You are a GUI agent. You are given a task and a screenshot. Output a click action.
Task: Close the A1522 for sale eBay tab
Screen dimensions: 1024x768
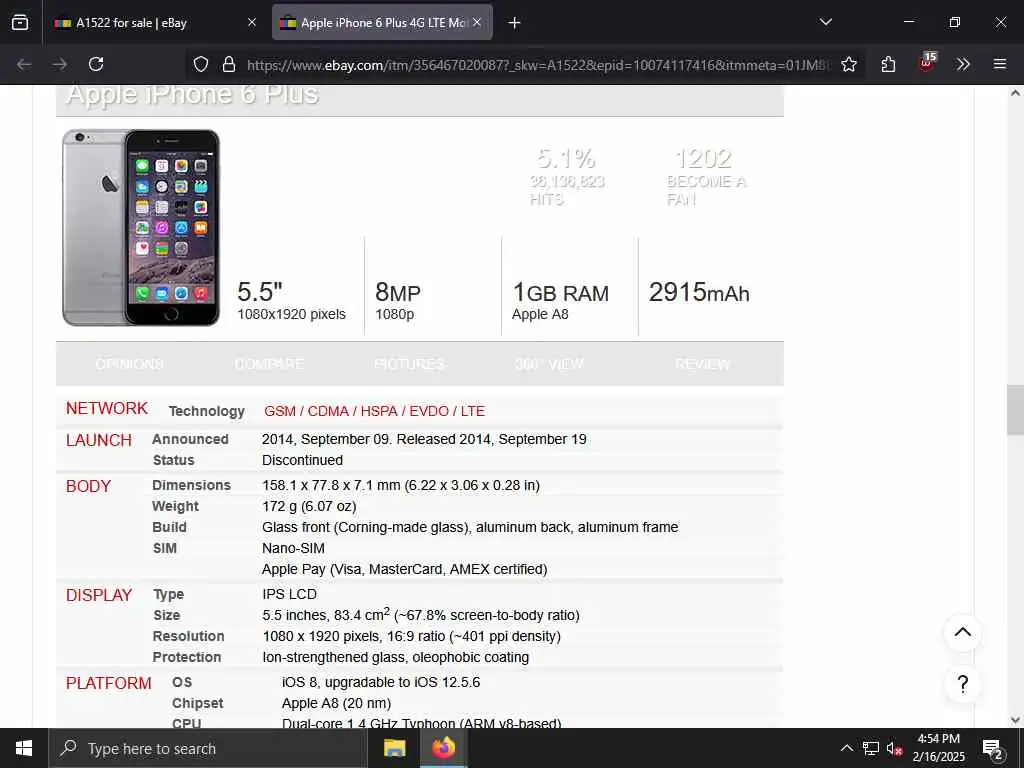(x=251, y=22)
